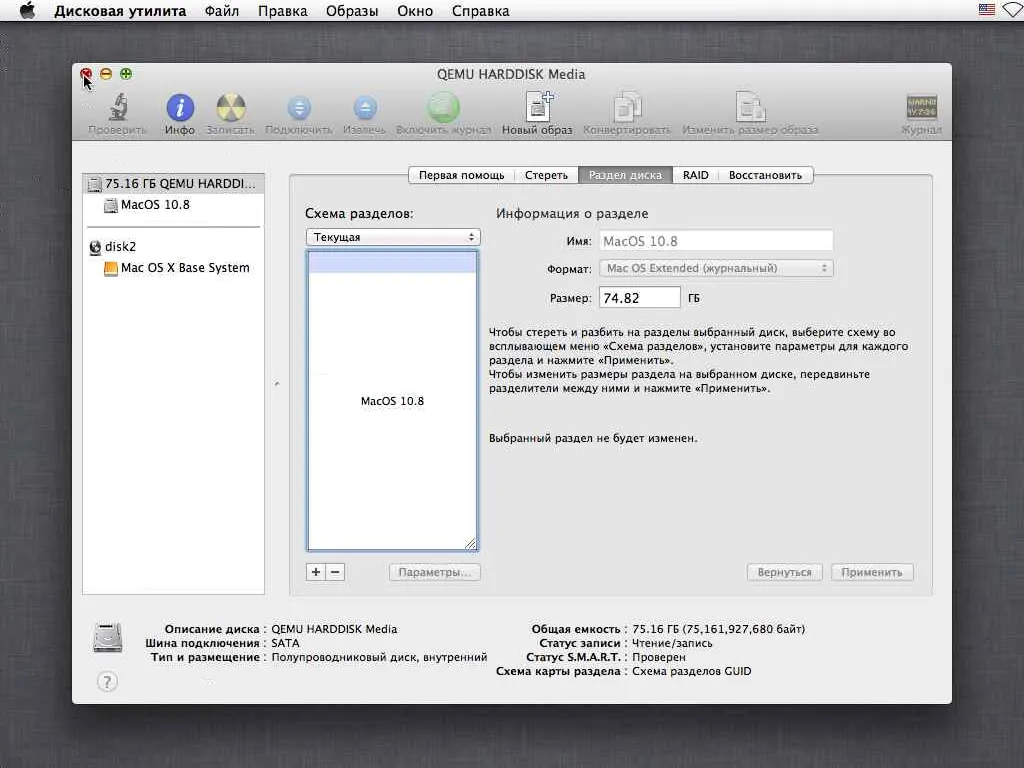Switch to the Раздел диска tab
The height and width of the screenshot is (768, 1024).
pyautogui.click(x=626, y=175)
